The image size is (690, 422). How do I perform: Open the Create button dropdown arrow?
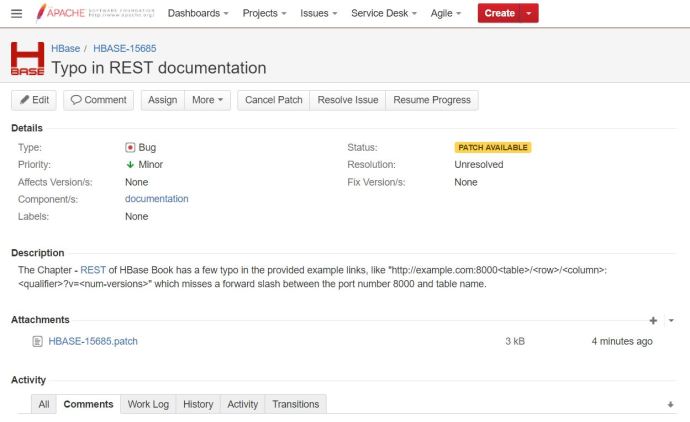pyautogui.click(x=531, y=13)
